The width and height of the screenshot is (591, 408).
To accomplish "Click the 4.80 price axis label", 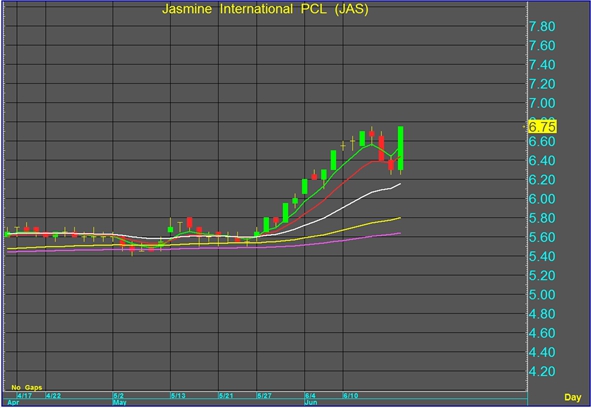I will (x=542, y=314).
